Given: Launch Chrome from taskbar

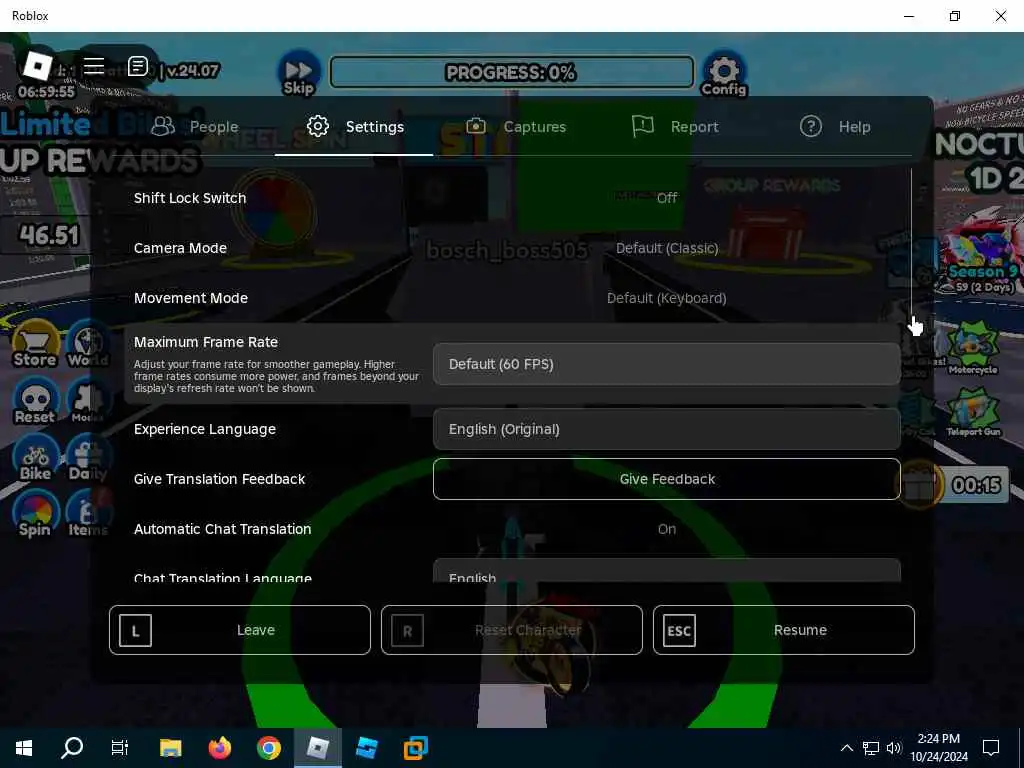Looking at the screenshot, I should pyautogui.click(x=268, y=748).
